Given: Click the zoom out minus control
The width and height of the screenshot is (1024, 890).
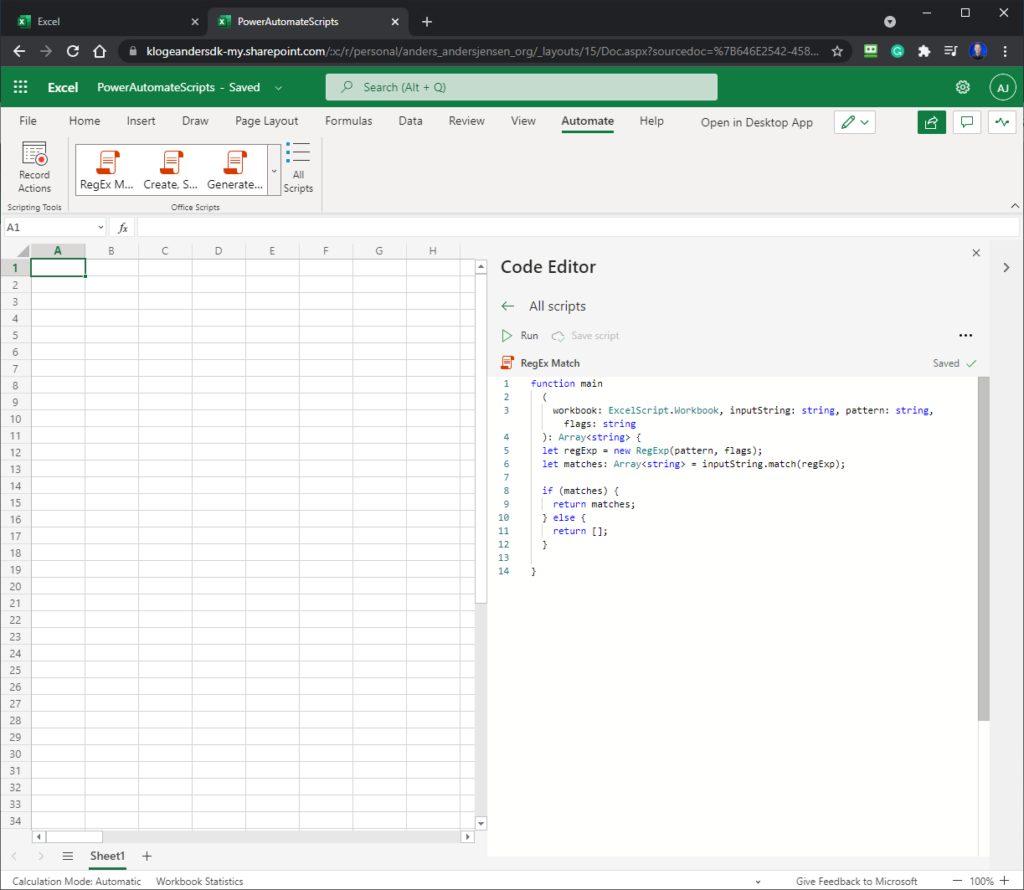Looking at the screenshot, I should point(957,881).
